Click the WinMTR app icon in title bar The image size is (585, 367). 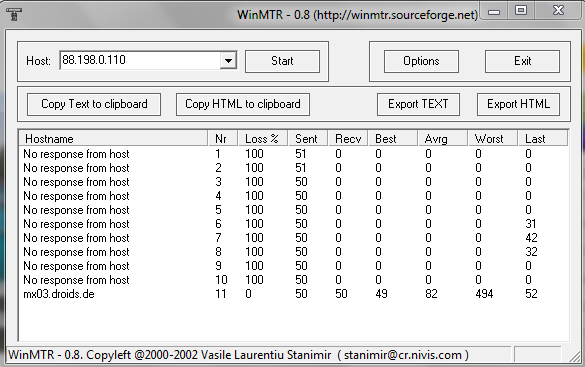pos(14,14)
